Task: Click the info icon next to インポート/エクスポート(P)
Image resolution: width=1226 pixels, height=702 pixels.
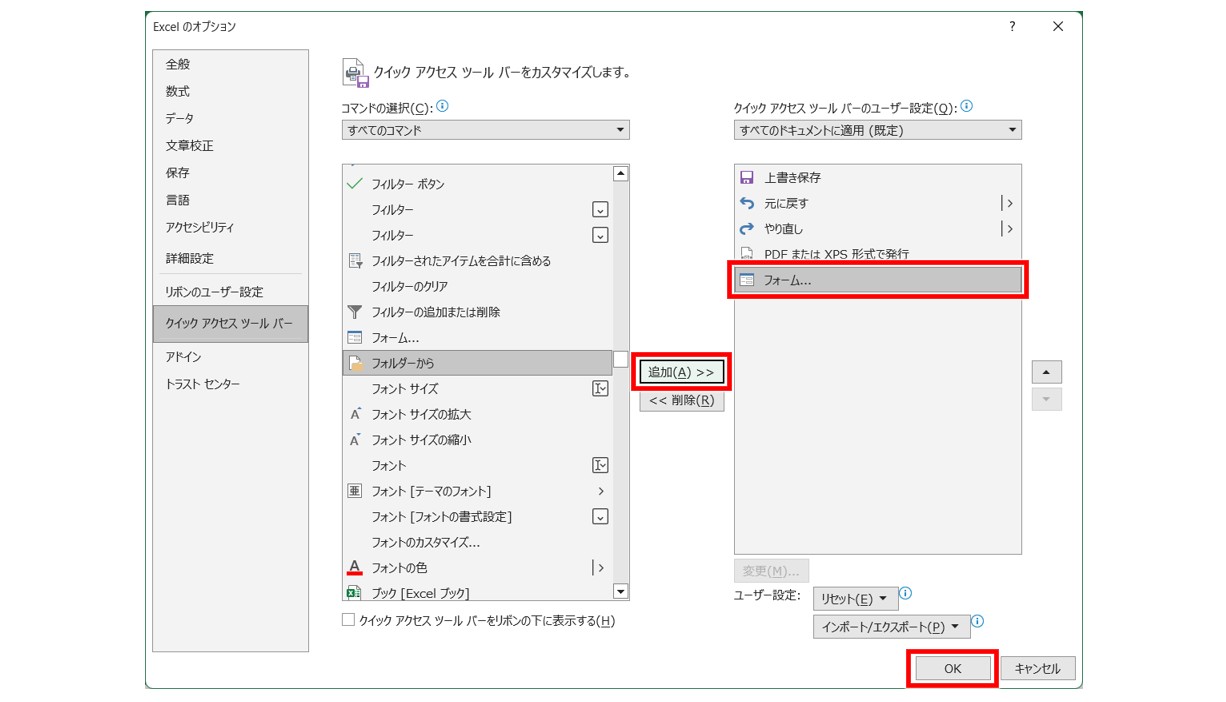Action: point(978,621)
